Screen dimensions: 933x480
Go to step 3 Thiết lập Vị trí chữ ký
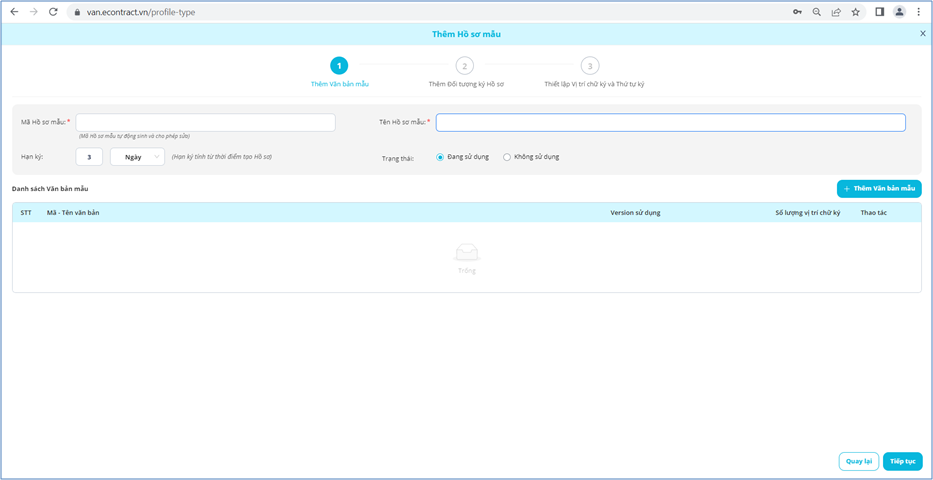coord(590,66)
